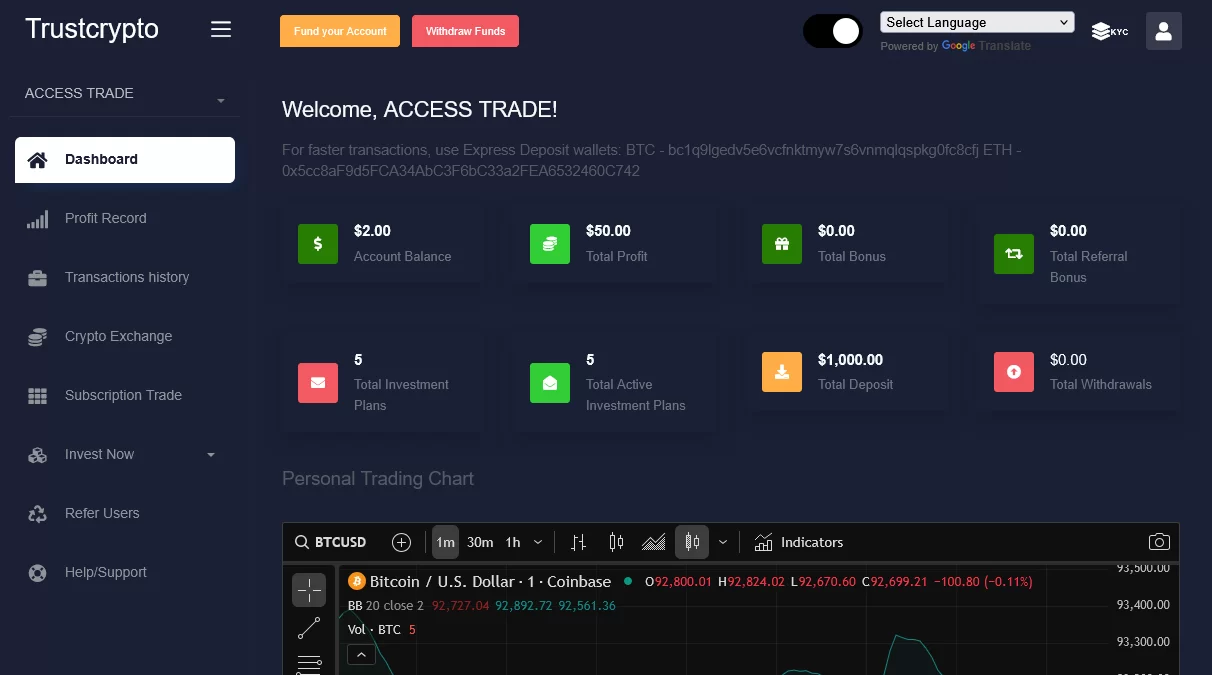Select the 30m timeframe on the chart
Viewport: 1212px width, 675px height.
pyautogui.click(x=480, y=542)
